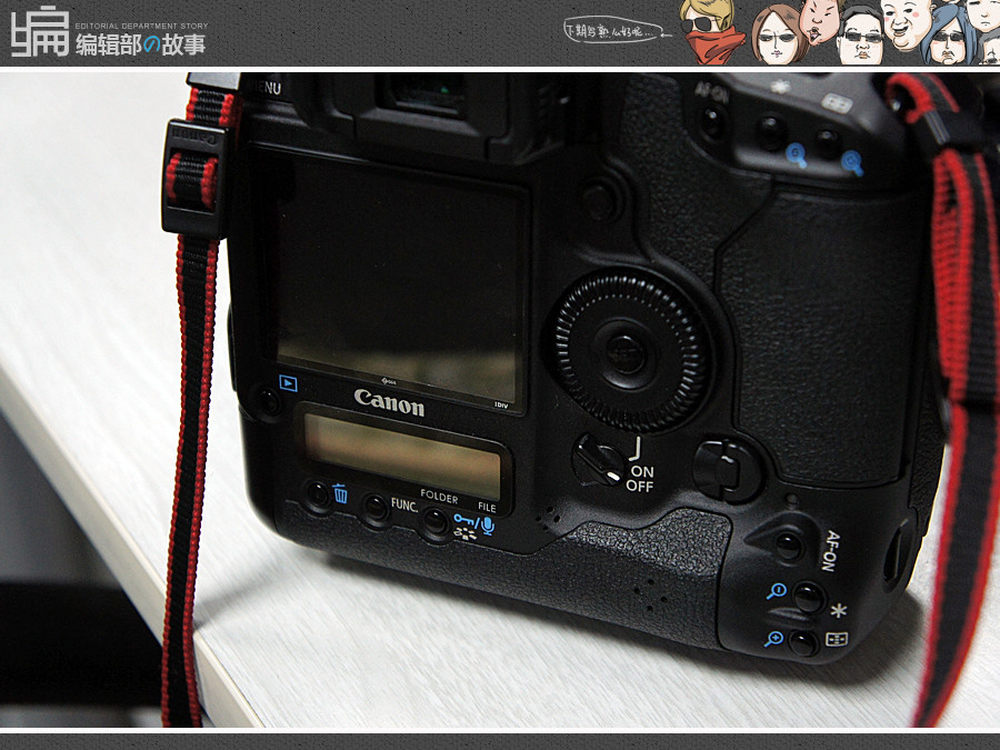Click the round button beside the trash icon
This screenshot has width=1000, height=750.
(x=317, y=494)
